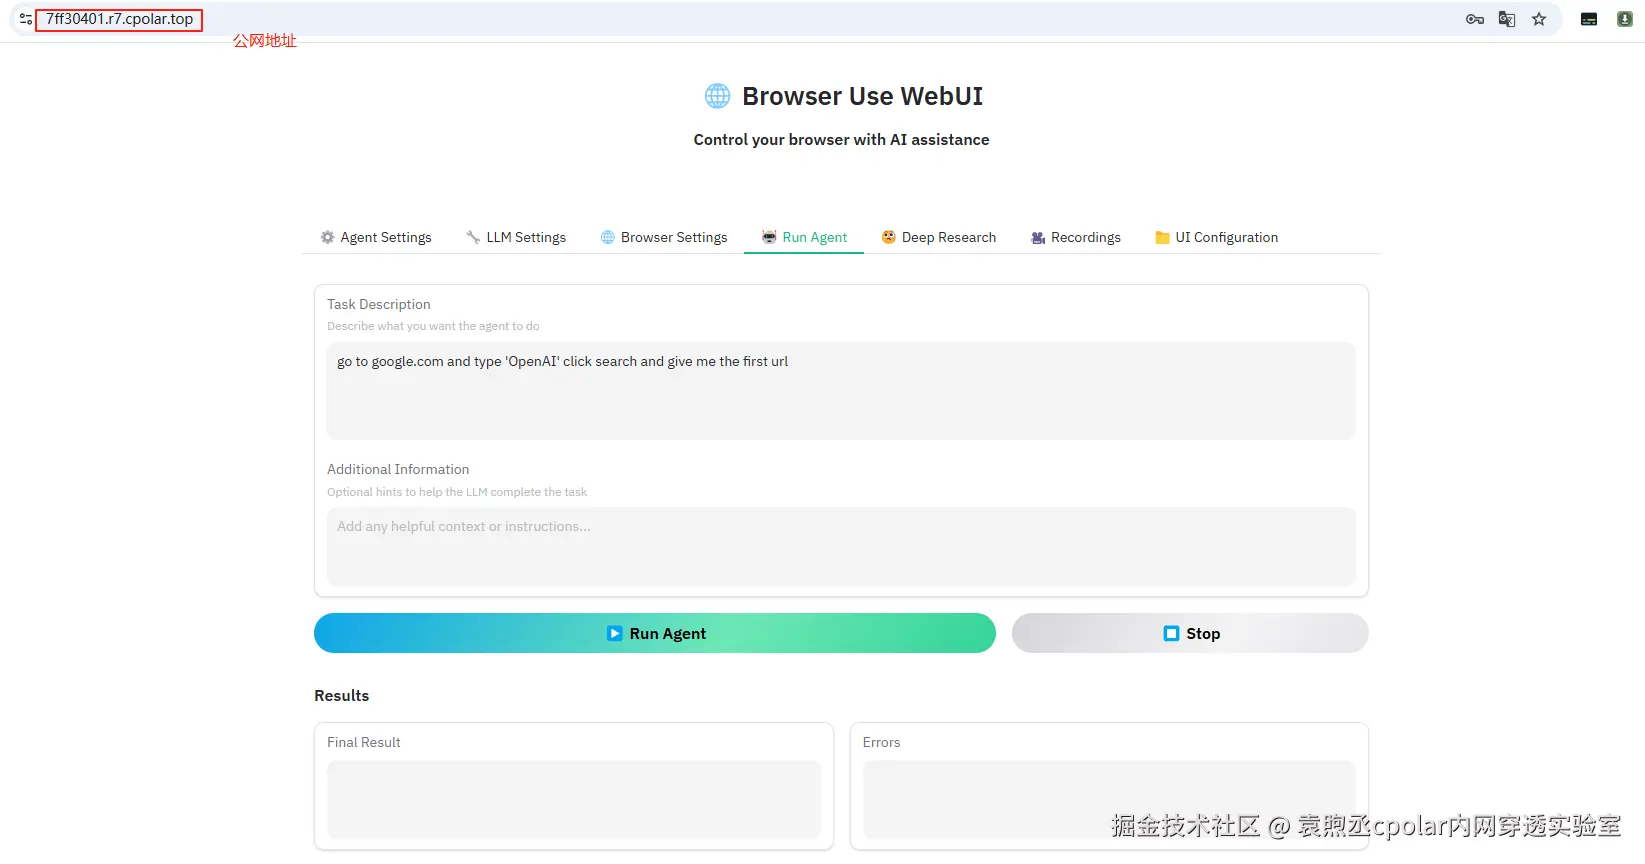Open the Browser Settings tab
Screen dimensions: 1645x864
(664, 237)
